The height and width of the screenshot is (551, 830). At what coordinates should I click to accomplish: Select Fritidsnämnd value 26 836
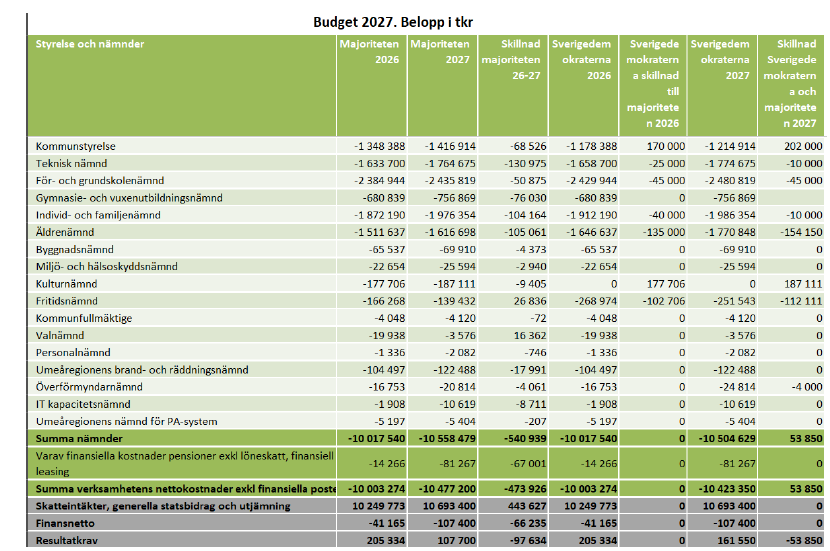[x=530, y=301]
